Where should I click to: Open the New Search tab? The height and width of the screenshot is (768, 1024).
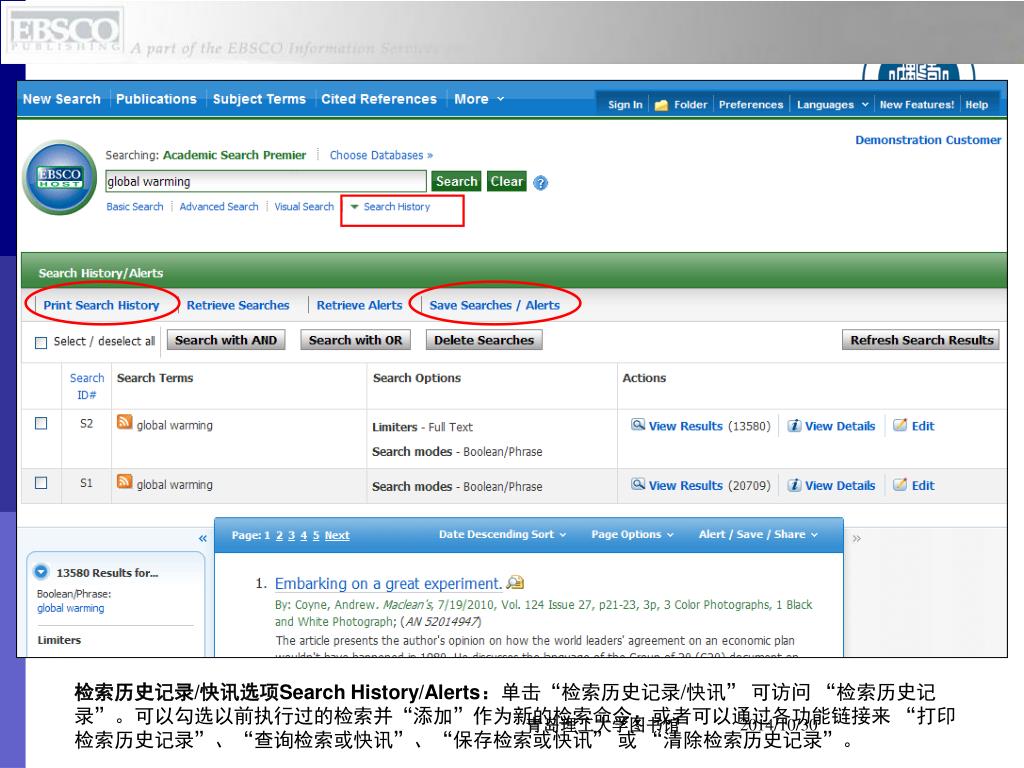[62, 99]
